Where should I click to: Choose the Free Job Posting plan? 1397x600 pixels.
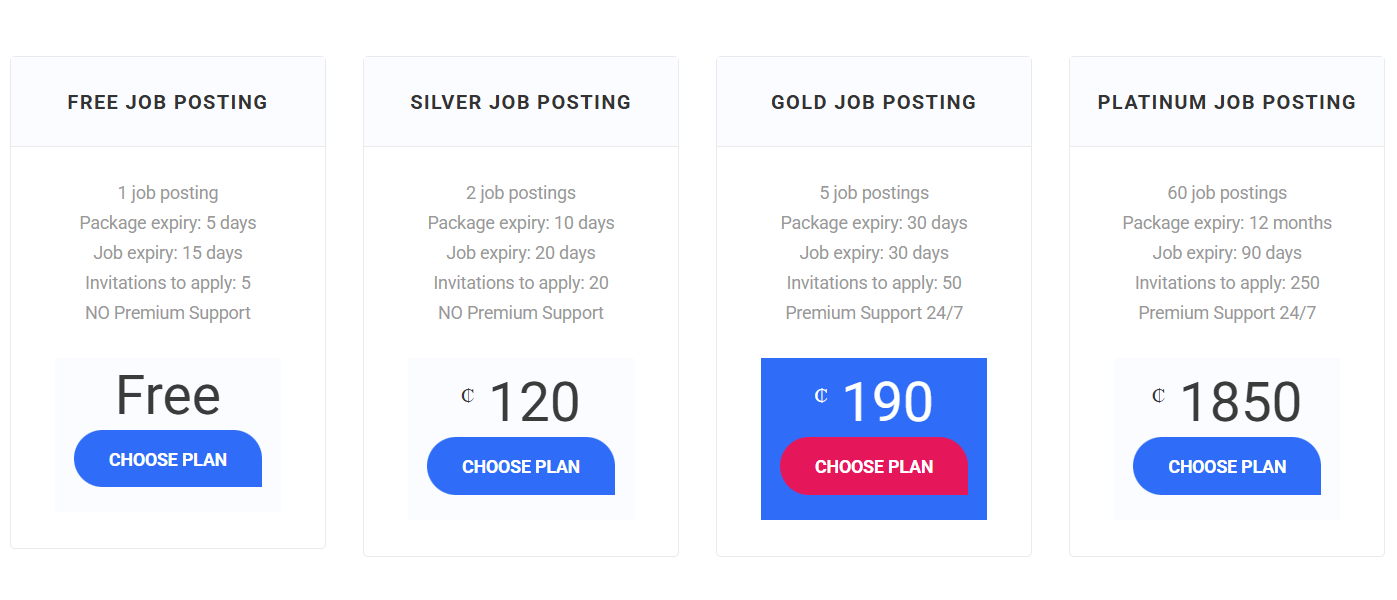(x=167, y=458)
